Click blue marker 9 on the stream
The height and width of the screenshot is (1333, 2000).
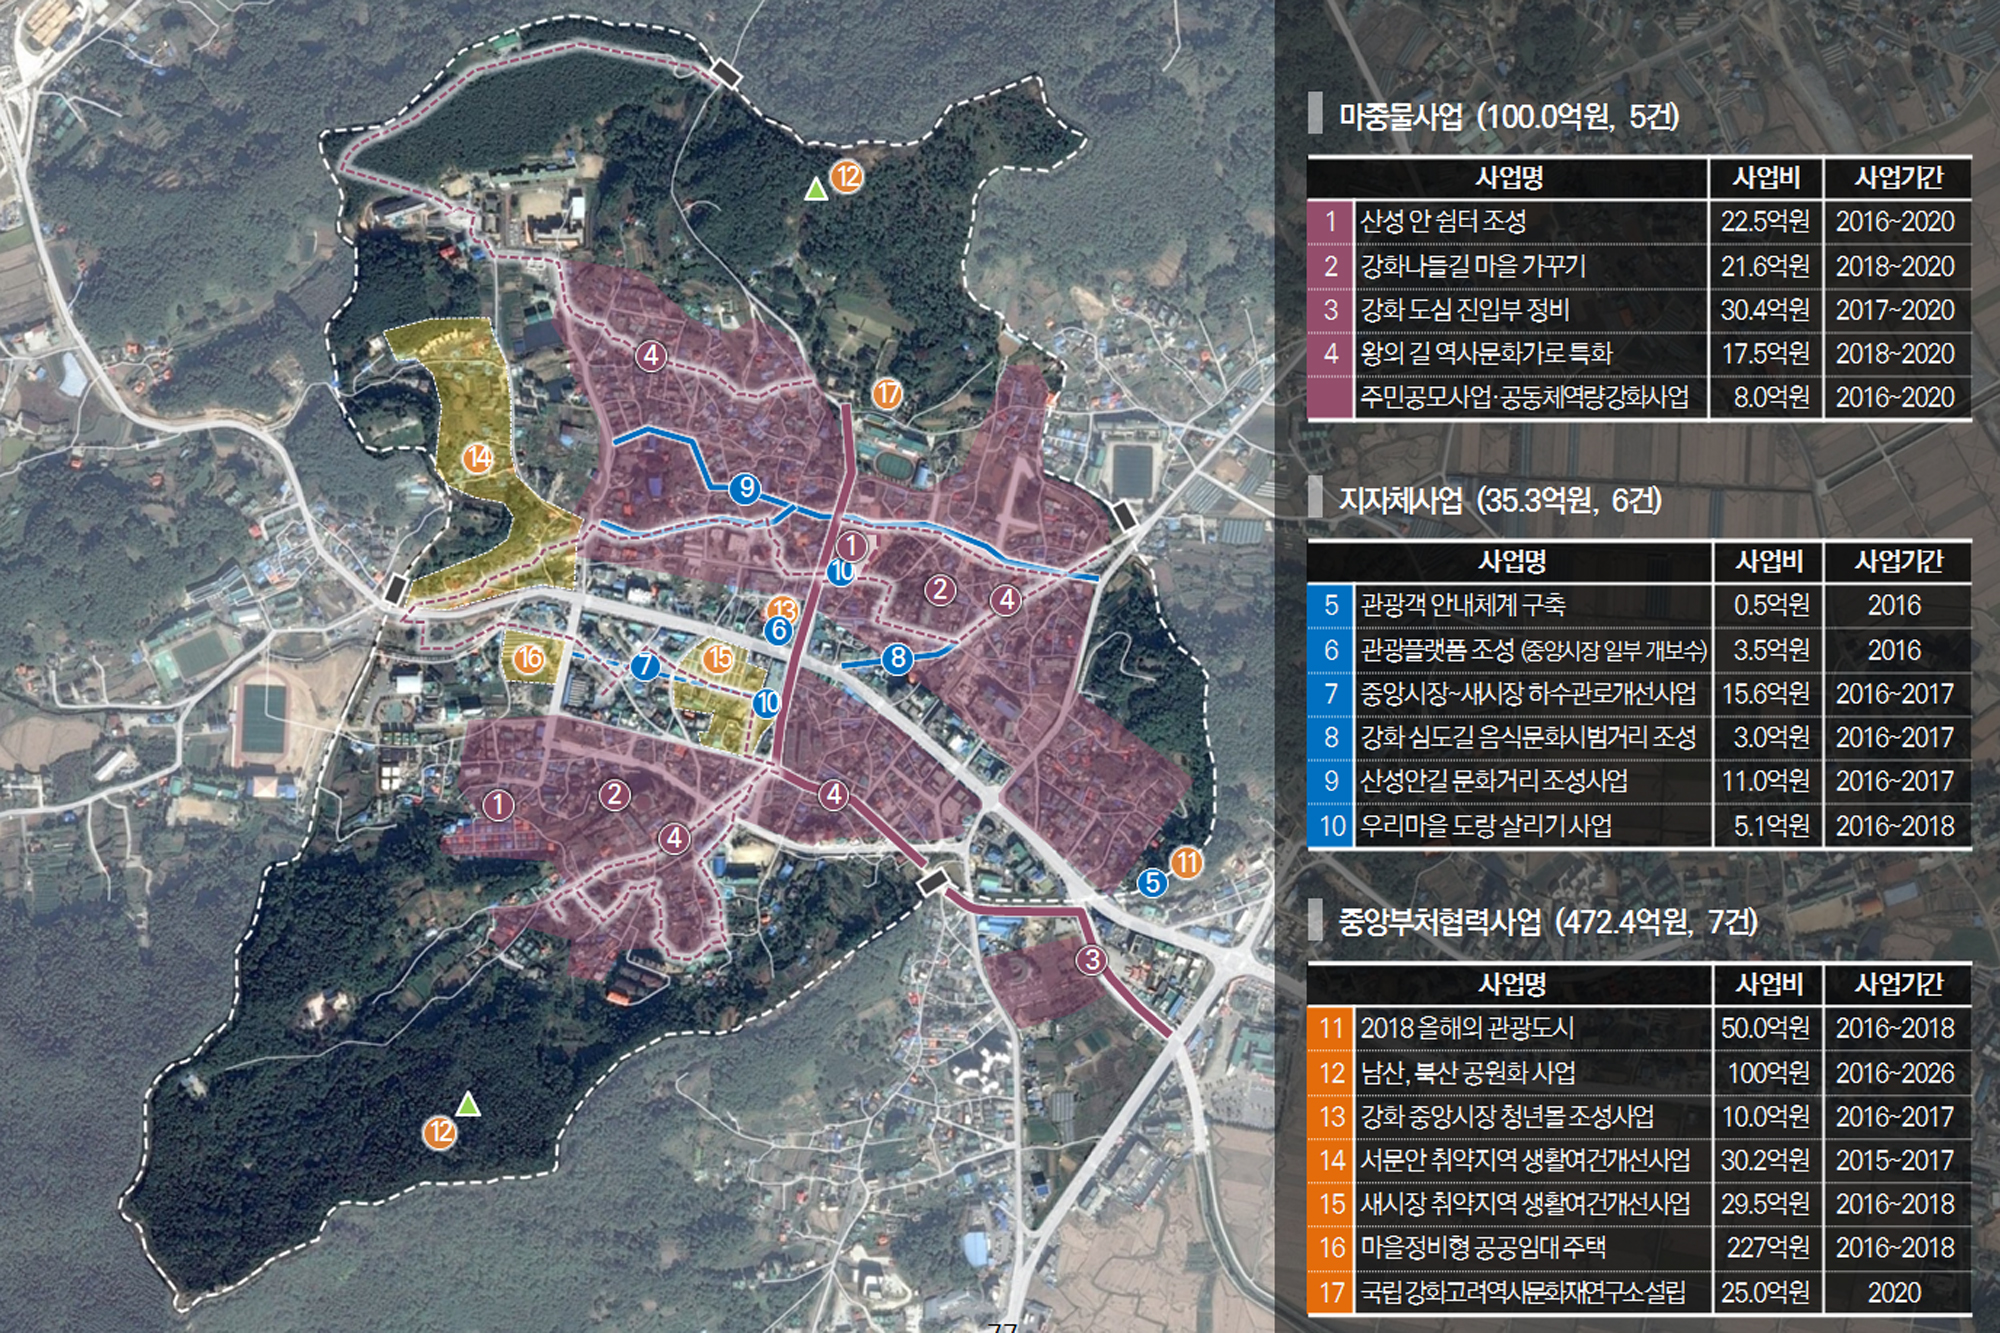tap(745, 489)
